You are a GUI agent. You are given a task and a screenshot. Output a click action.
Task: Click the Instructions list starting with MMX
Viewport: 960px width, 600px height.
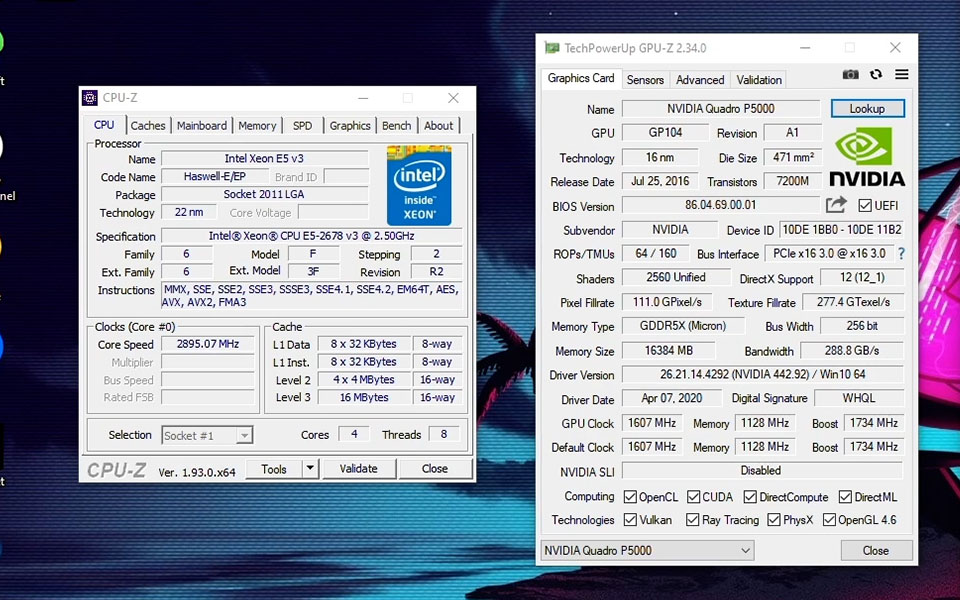click(x=311, y=296)
